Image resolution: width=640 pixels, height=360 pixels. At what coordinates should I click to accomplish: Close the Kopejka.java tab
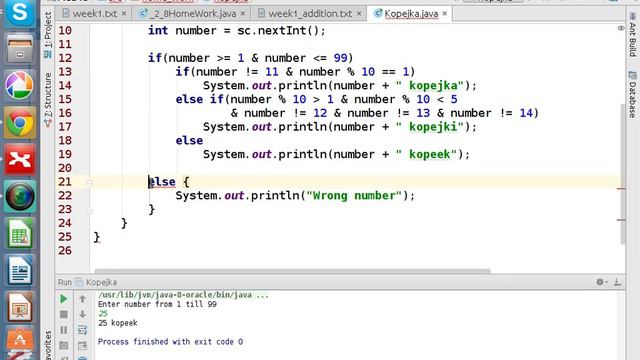[x=445, y=13]
